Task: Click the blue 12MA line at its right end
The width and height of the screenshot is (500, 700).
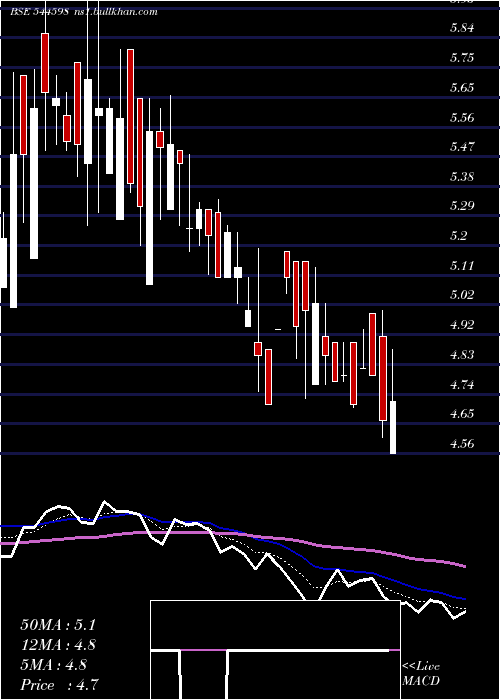Action: point(463,598)
